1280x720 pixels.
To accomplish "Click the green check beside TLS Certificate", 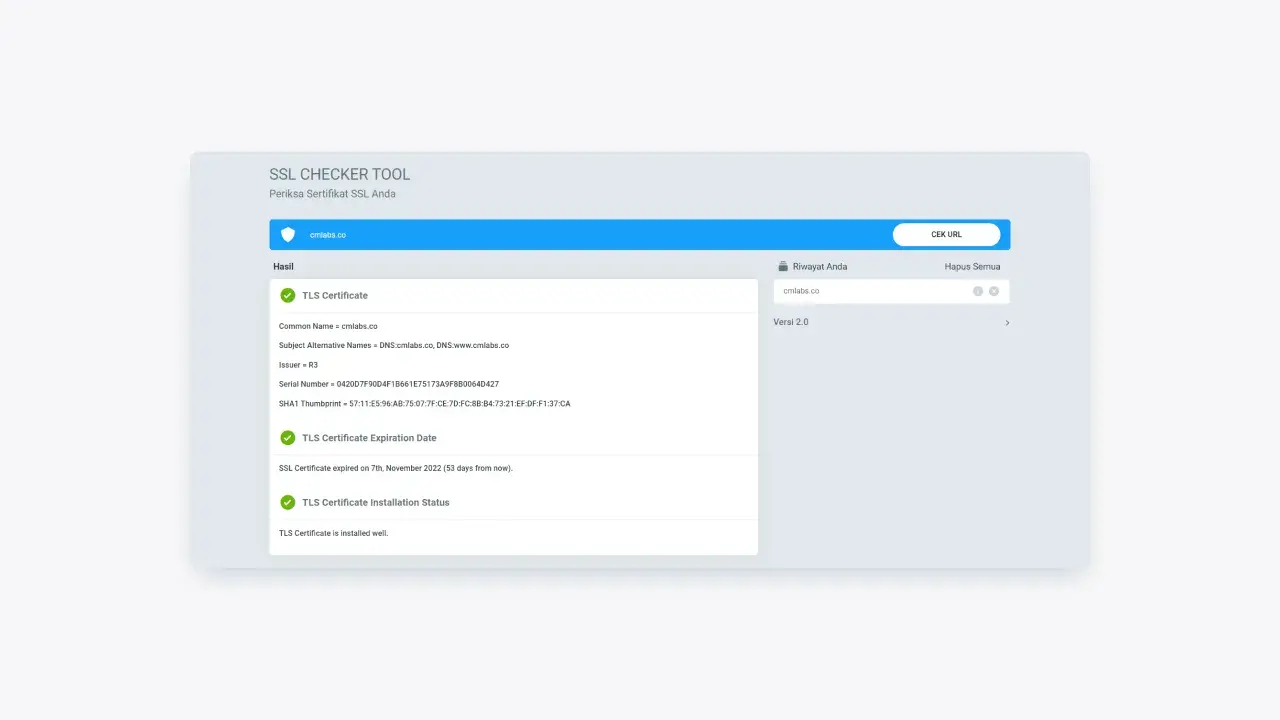I will tap(288, 296).
